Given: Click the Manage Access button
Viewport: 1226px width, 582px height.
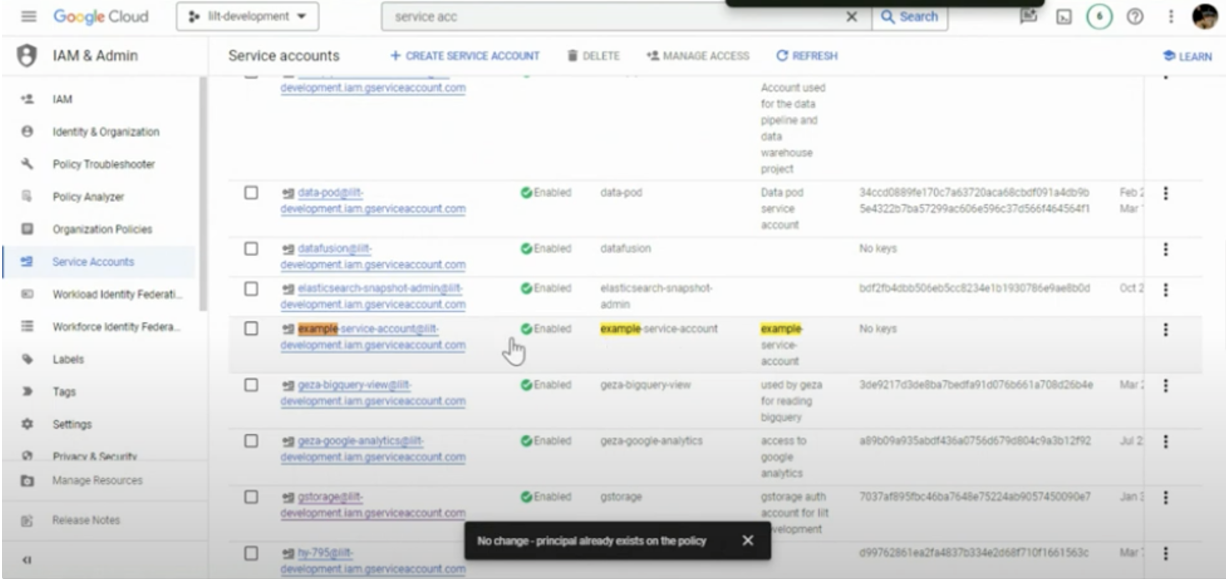Looking at the screenshot, I should click(697, 56).
